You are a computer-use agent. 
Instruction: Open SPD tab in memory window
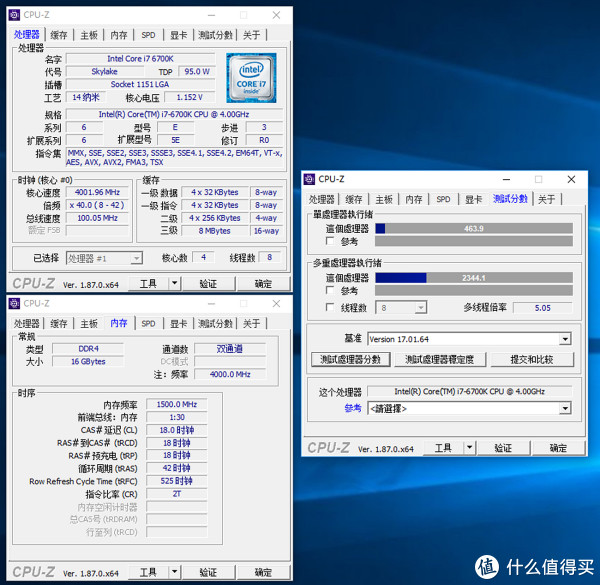tap(148, 324)
